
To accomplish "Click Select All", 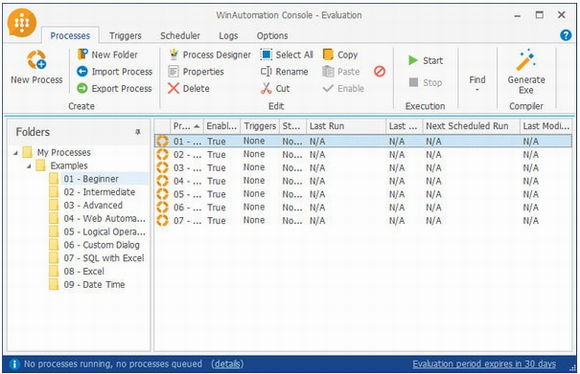I will [286, 55].
